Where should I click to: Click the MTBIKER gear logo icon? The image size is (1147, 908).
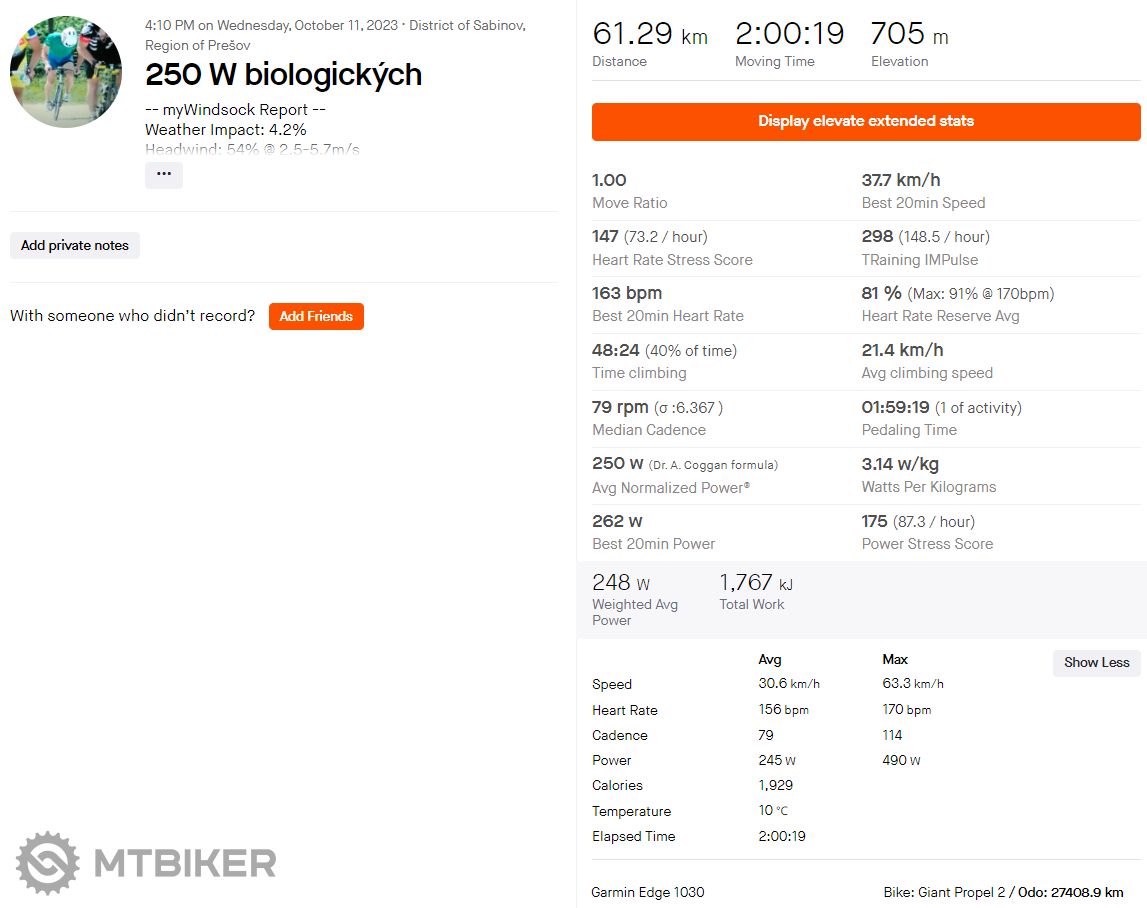46,863
